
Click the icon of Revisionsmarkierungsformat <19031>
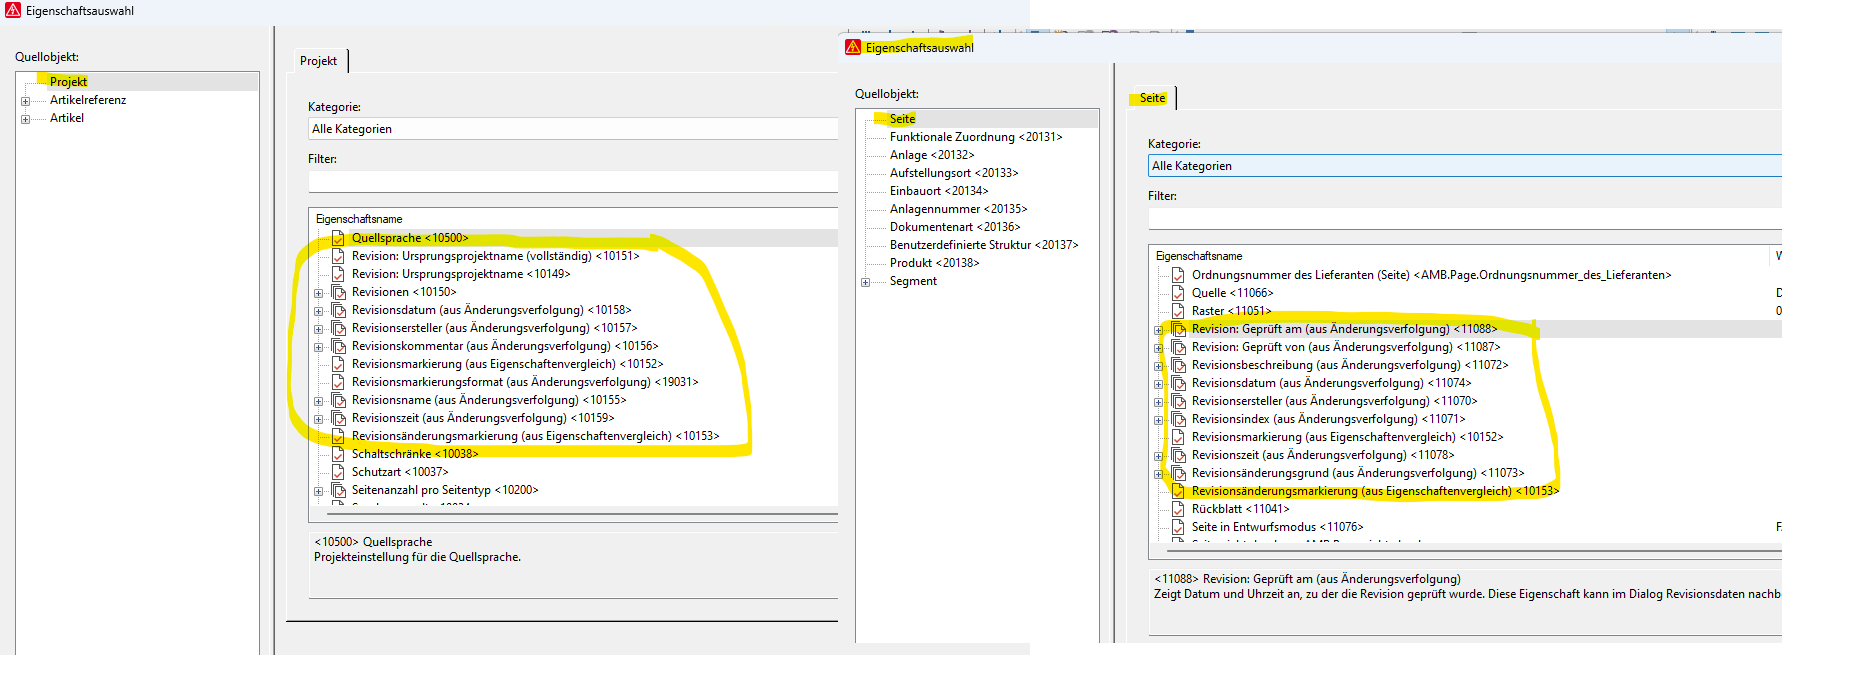click(338, 382)
